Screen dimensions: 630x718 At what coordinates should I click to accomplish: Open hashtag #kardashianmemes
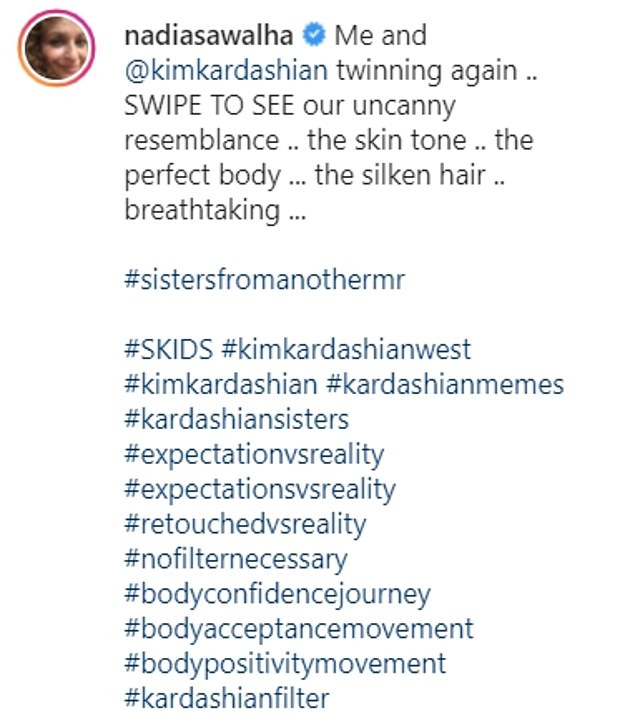click(x=445, y=384)
